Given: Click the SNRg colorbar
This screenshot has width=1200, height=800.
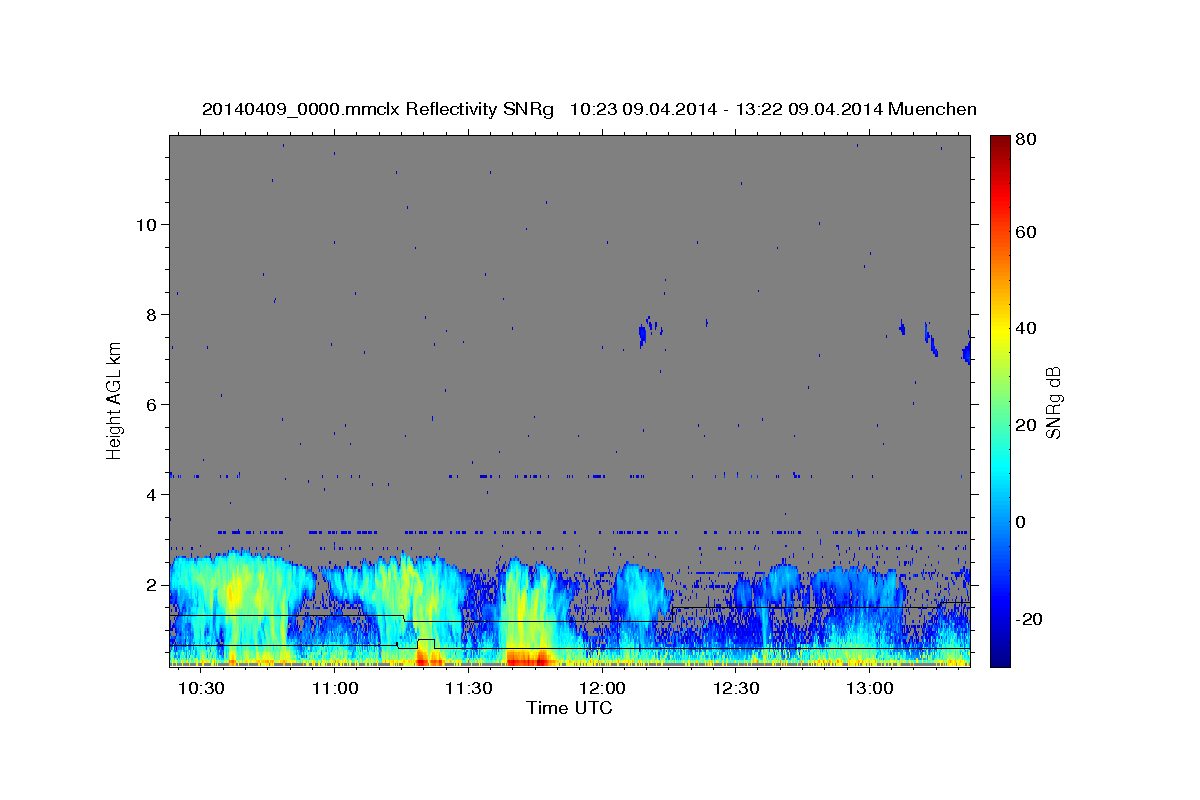Looking at the screenshot, I should (1000, 401).
